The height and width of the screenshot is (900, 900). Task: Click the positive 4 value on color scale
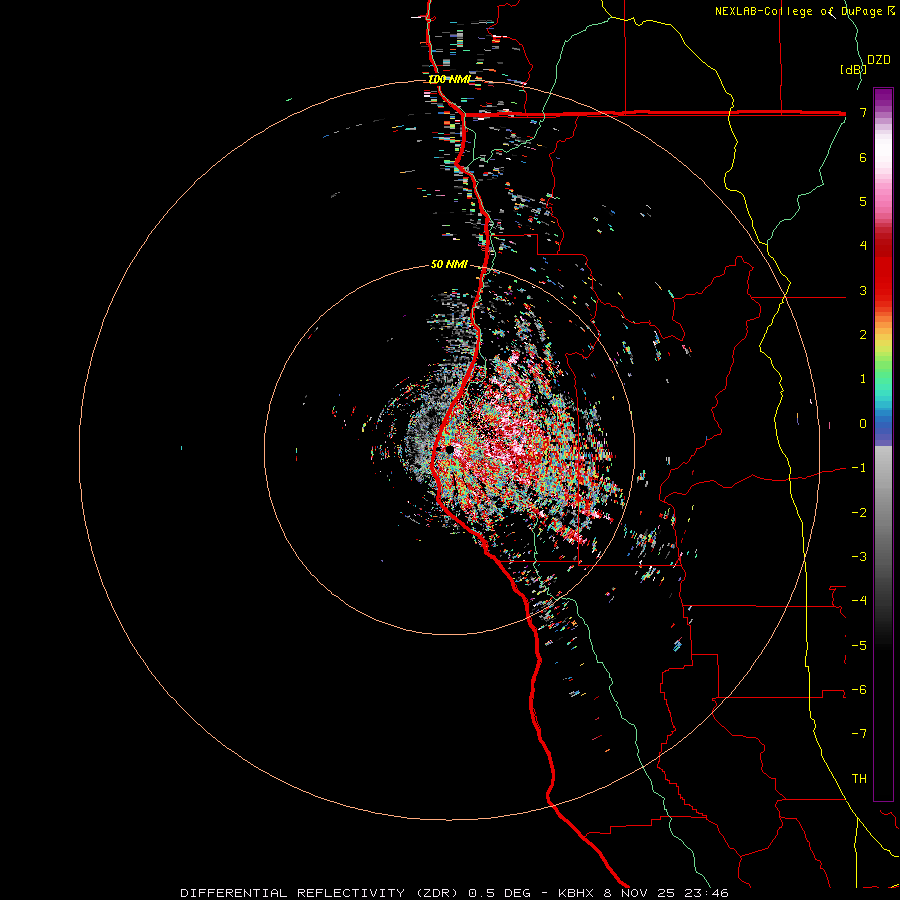tap(863, 246)
